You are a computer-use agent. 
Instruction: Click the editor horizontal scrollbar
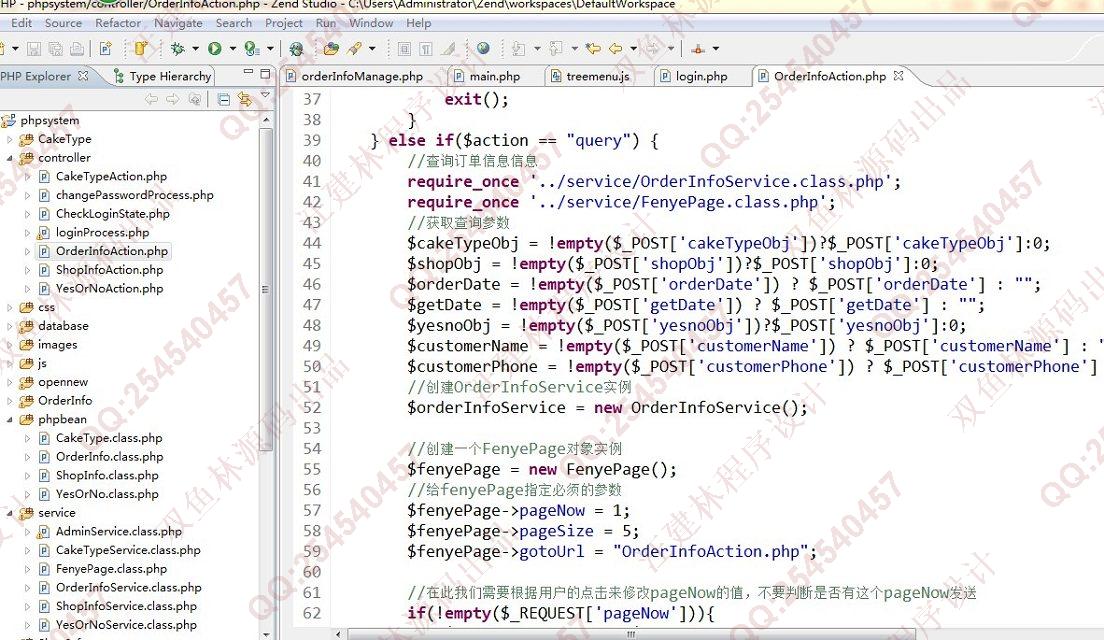coord(632,634)
